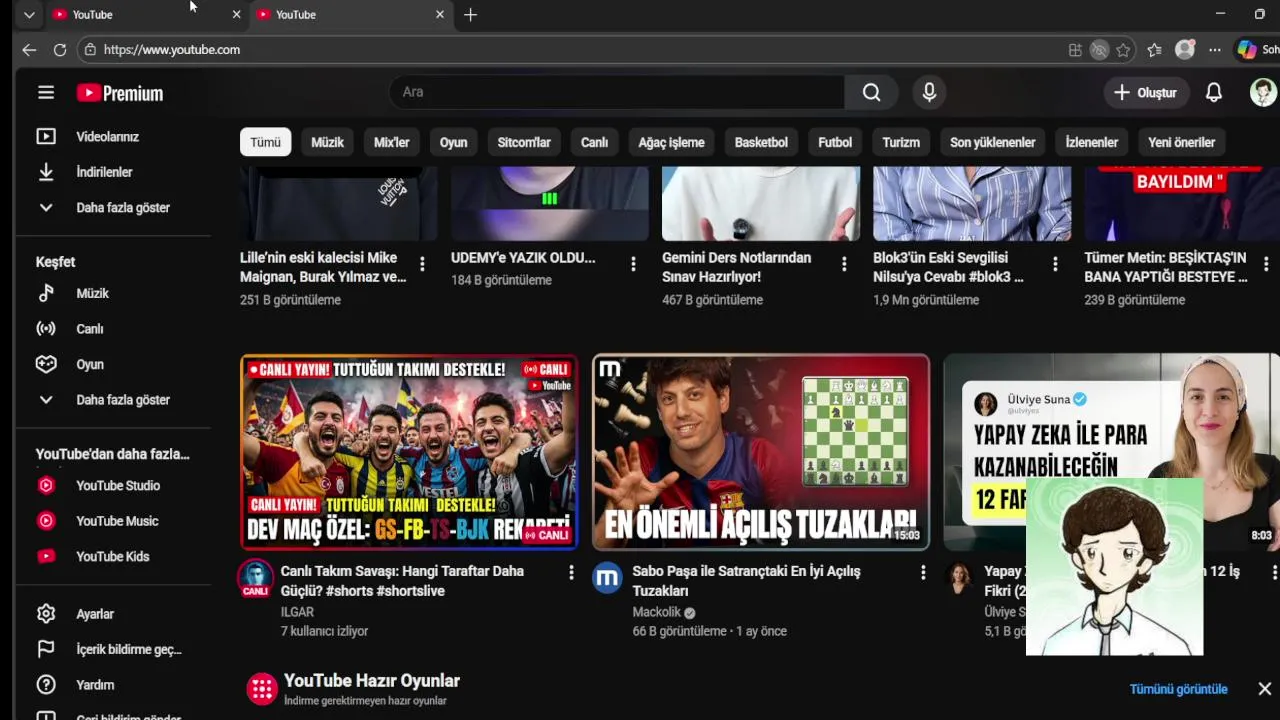The height and width of the screenshot is (720, 1280).
Task: Open options for Canlı Takım Savaşı video
Action: click(571, 572)
